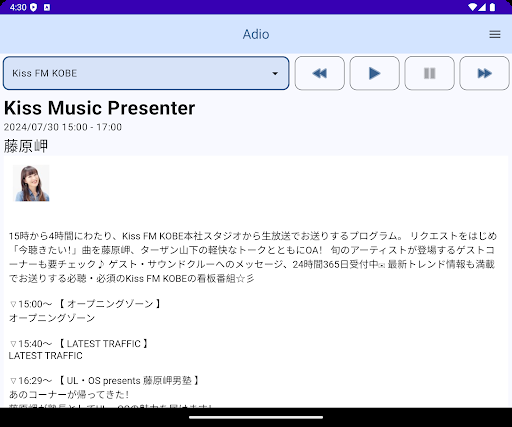Start playback with the play button
The image size is (512, 427).
coord(374,73)
